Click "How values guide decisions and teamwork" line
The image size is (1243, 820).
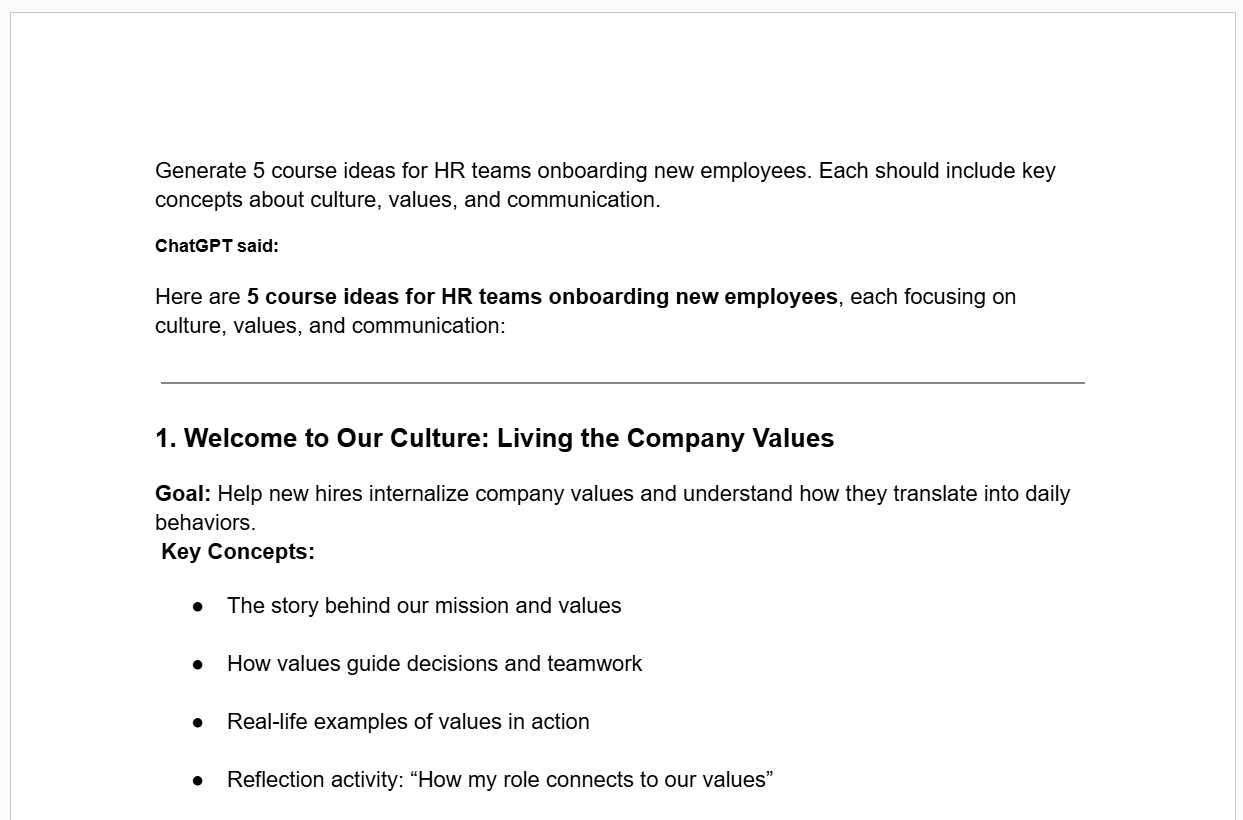[x=434, y=664]
